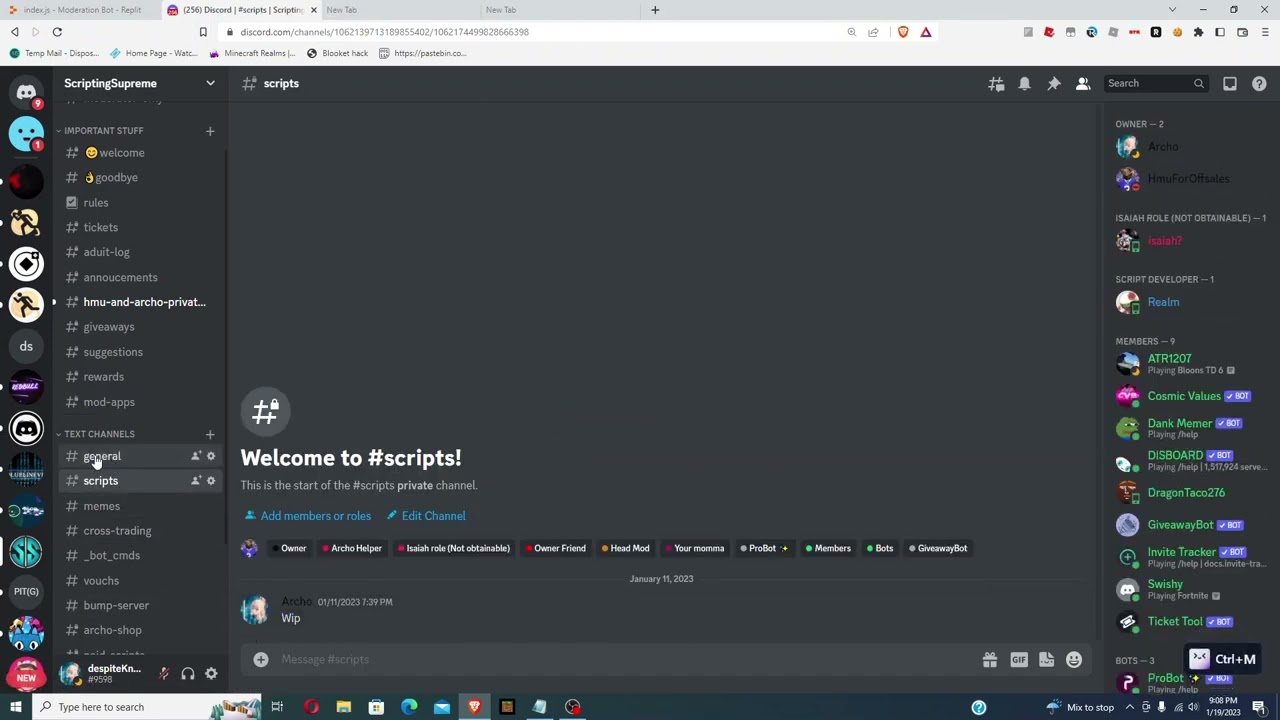Open the mod-apps channel

[x=140, y=402]
